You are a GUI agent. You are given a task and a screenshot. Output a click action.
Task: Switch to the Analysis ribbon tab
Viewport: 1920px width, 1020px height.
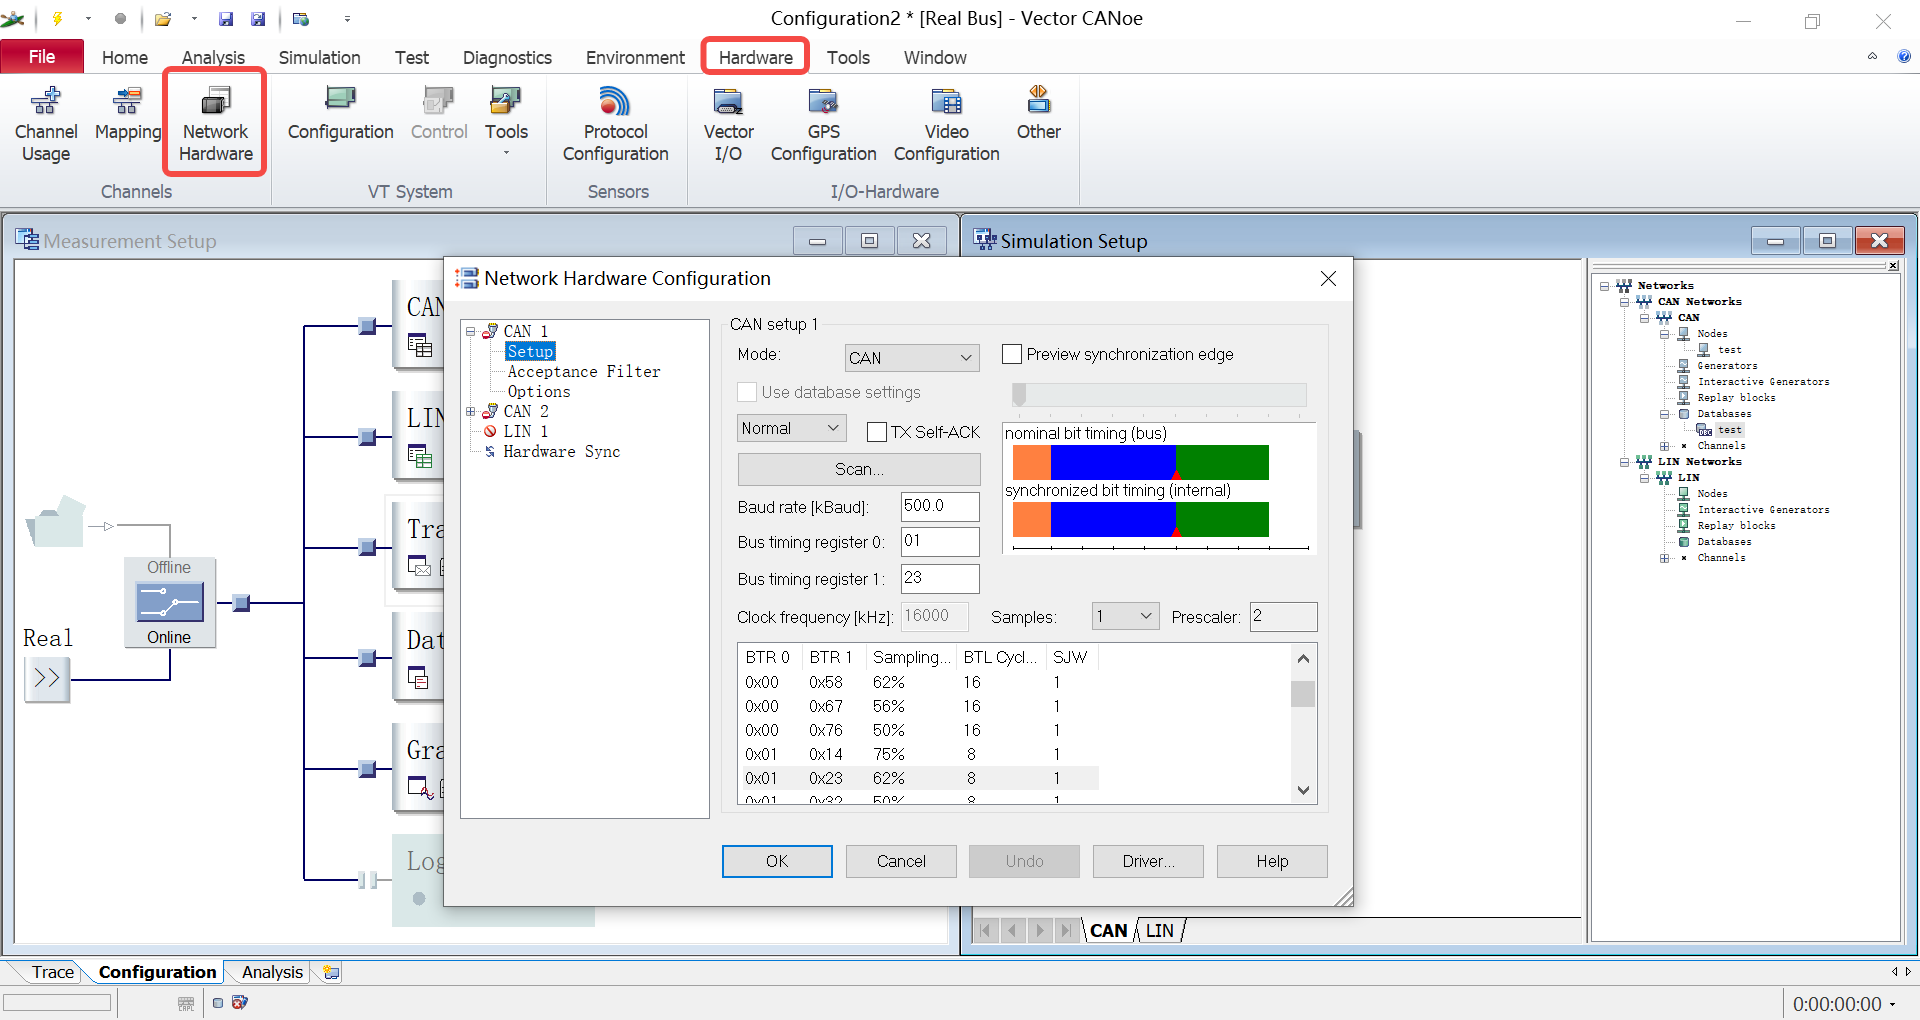pos(213,58)
